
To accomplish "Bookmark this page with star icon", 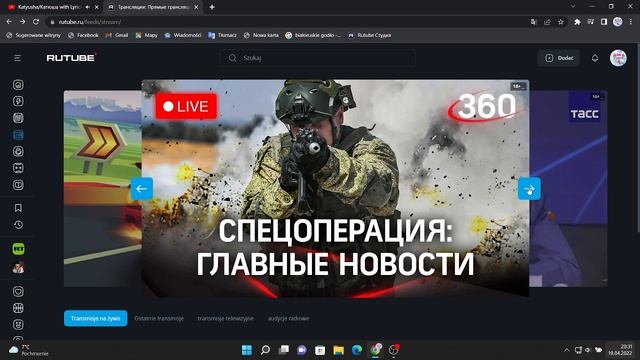I will tap(560, 22).
